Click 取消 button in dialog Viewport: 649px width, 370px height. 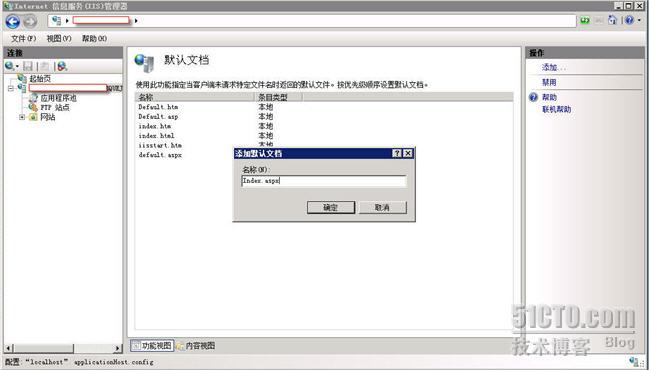pyautogui.click(x=382, y=207)
